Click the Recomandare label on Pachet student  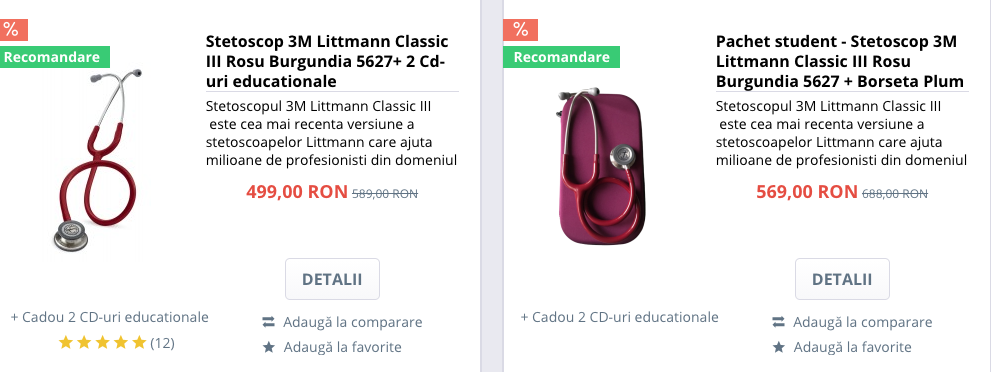[x=561, y=57]
